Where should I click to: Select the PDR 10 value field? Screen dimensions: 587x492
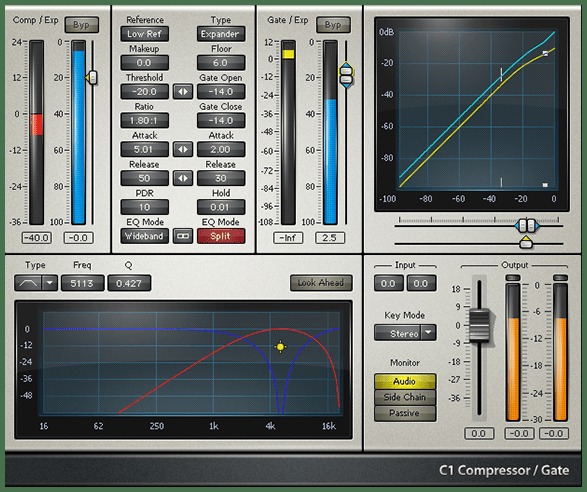[x=145, y=207]
